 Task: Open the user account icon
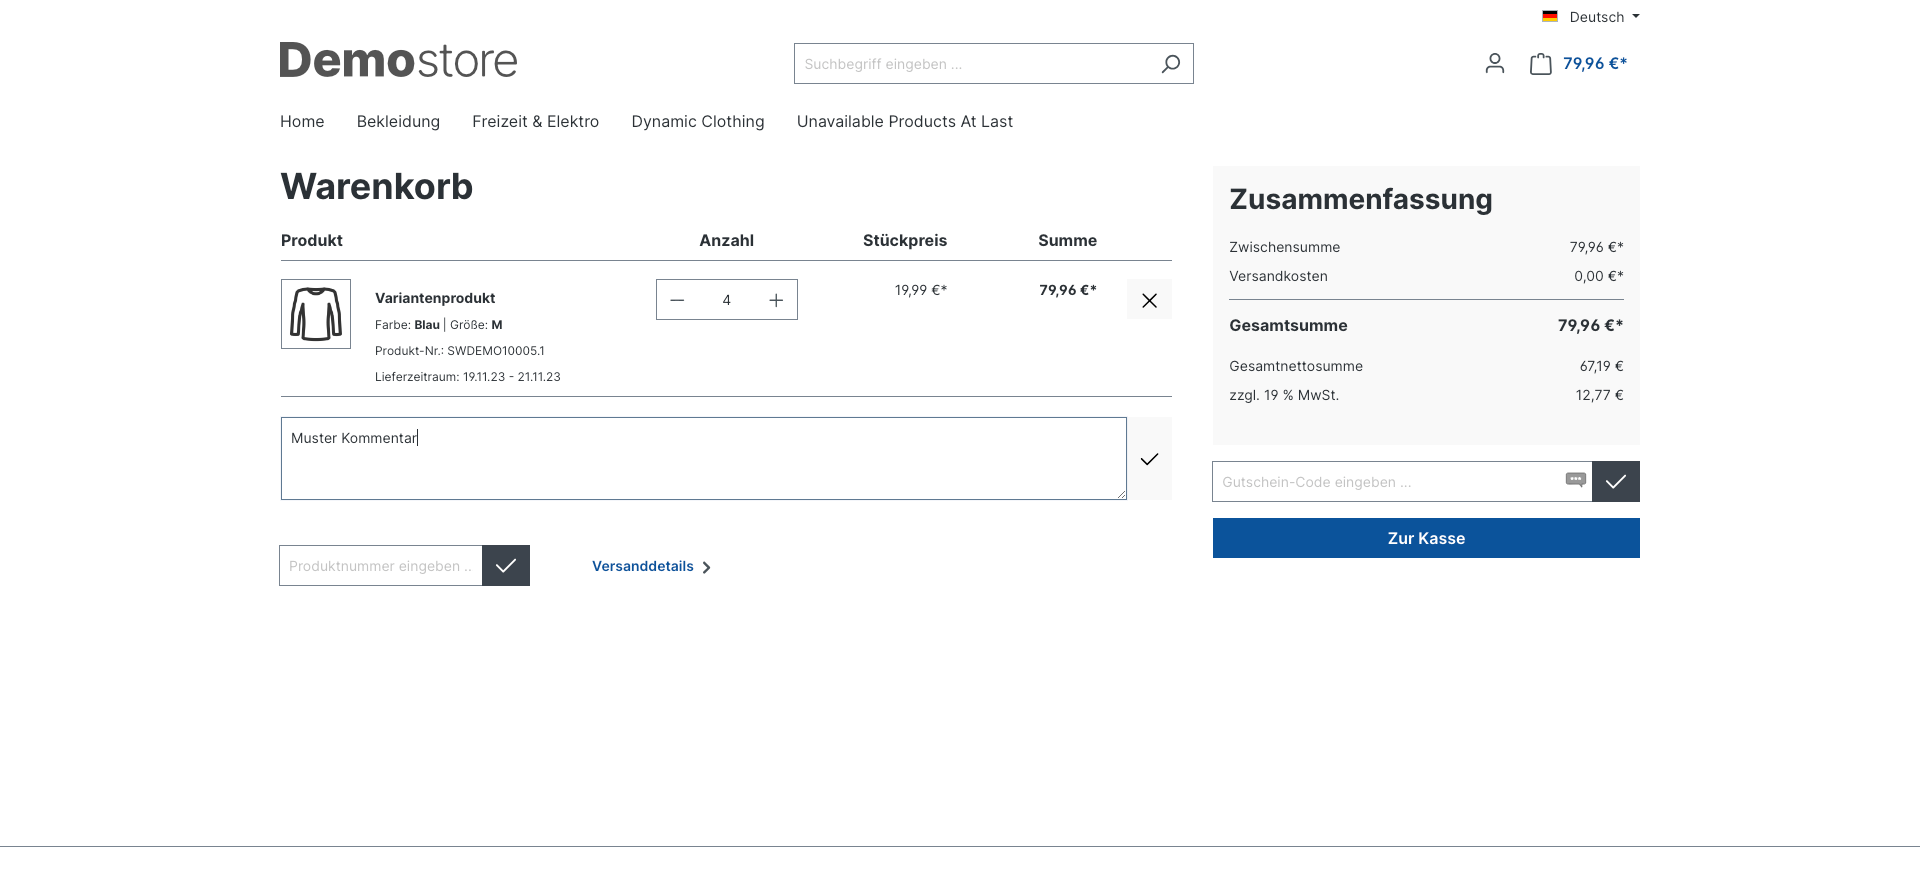point(1495,64)
